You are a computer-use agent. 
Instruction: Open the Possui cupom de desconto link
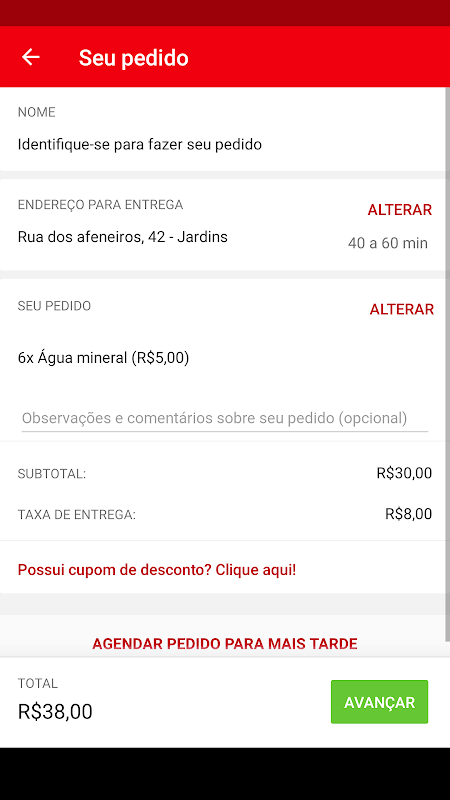pos(157,570)
